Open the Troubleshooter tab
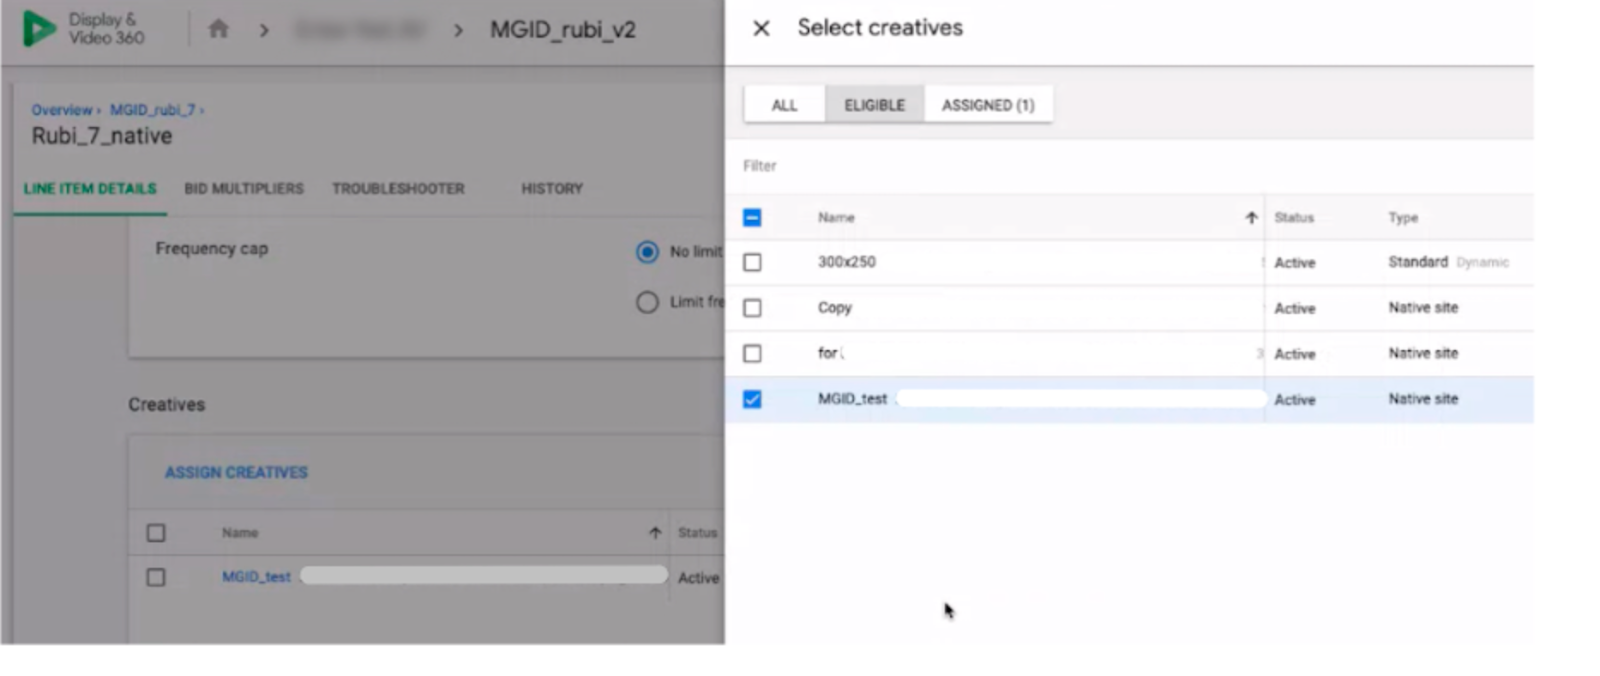Viewport: 1600px width, 676px height. [398, 189]
